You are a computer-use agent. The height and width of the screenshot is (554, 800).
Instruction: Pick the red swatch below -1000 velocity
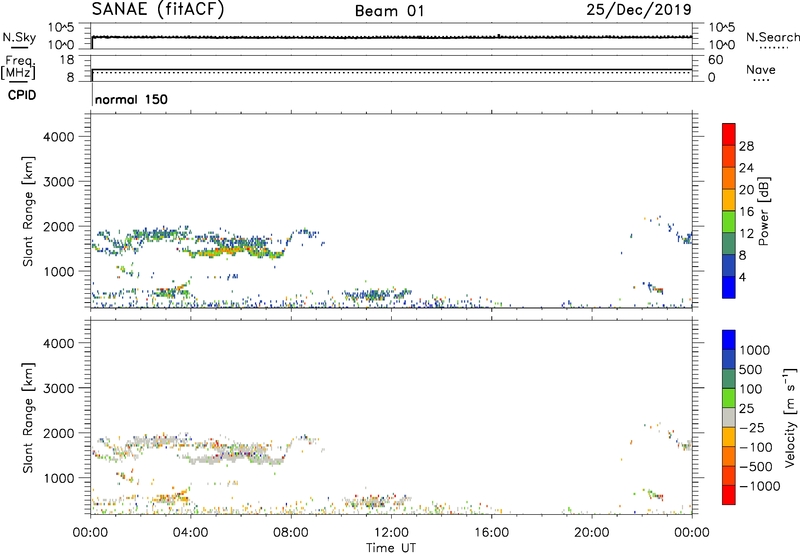pos(729,495)
